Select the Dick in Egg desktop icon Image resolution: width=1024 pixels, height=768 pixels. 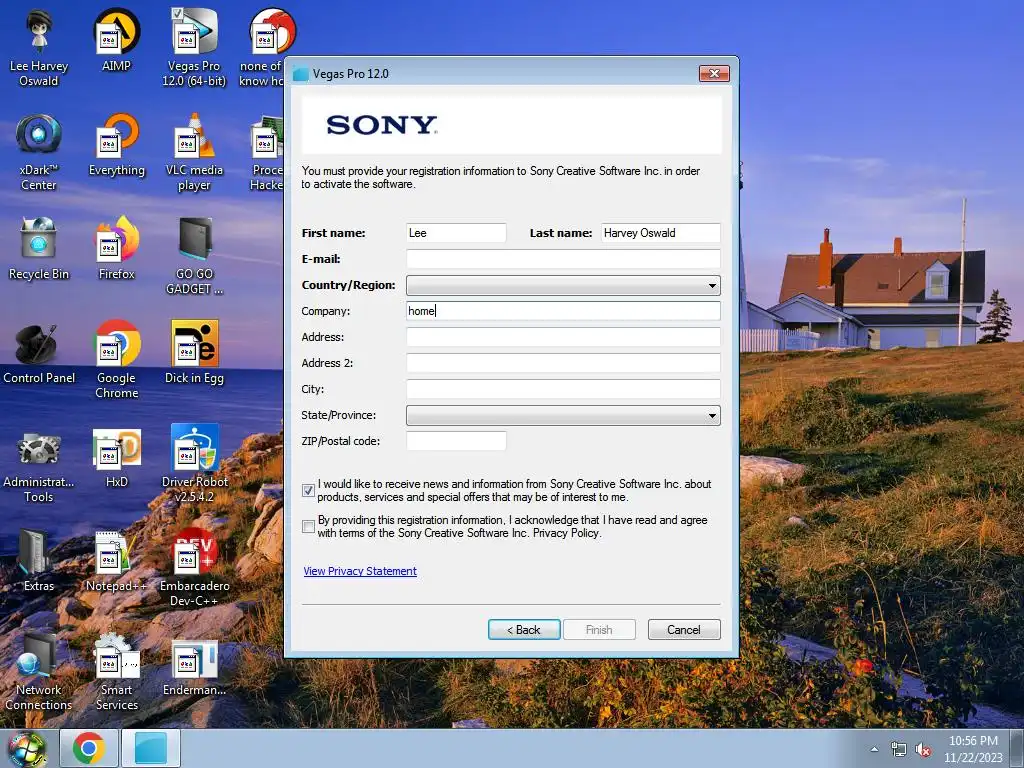coord(194,353)
